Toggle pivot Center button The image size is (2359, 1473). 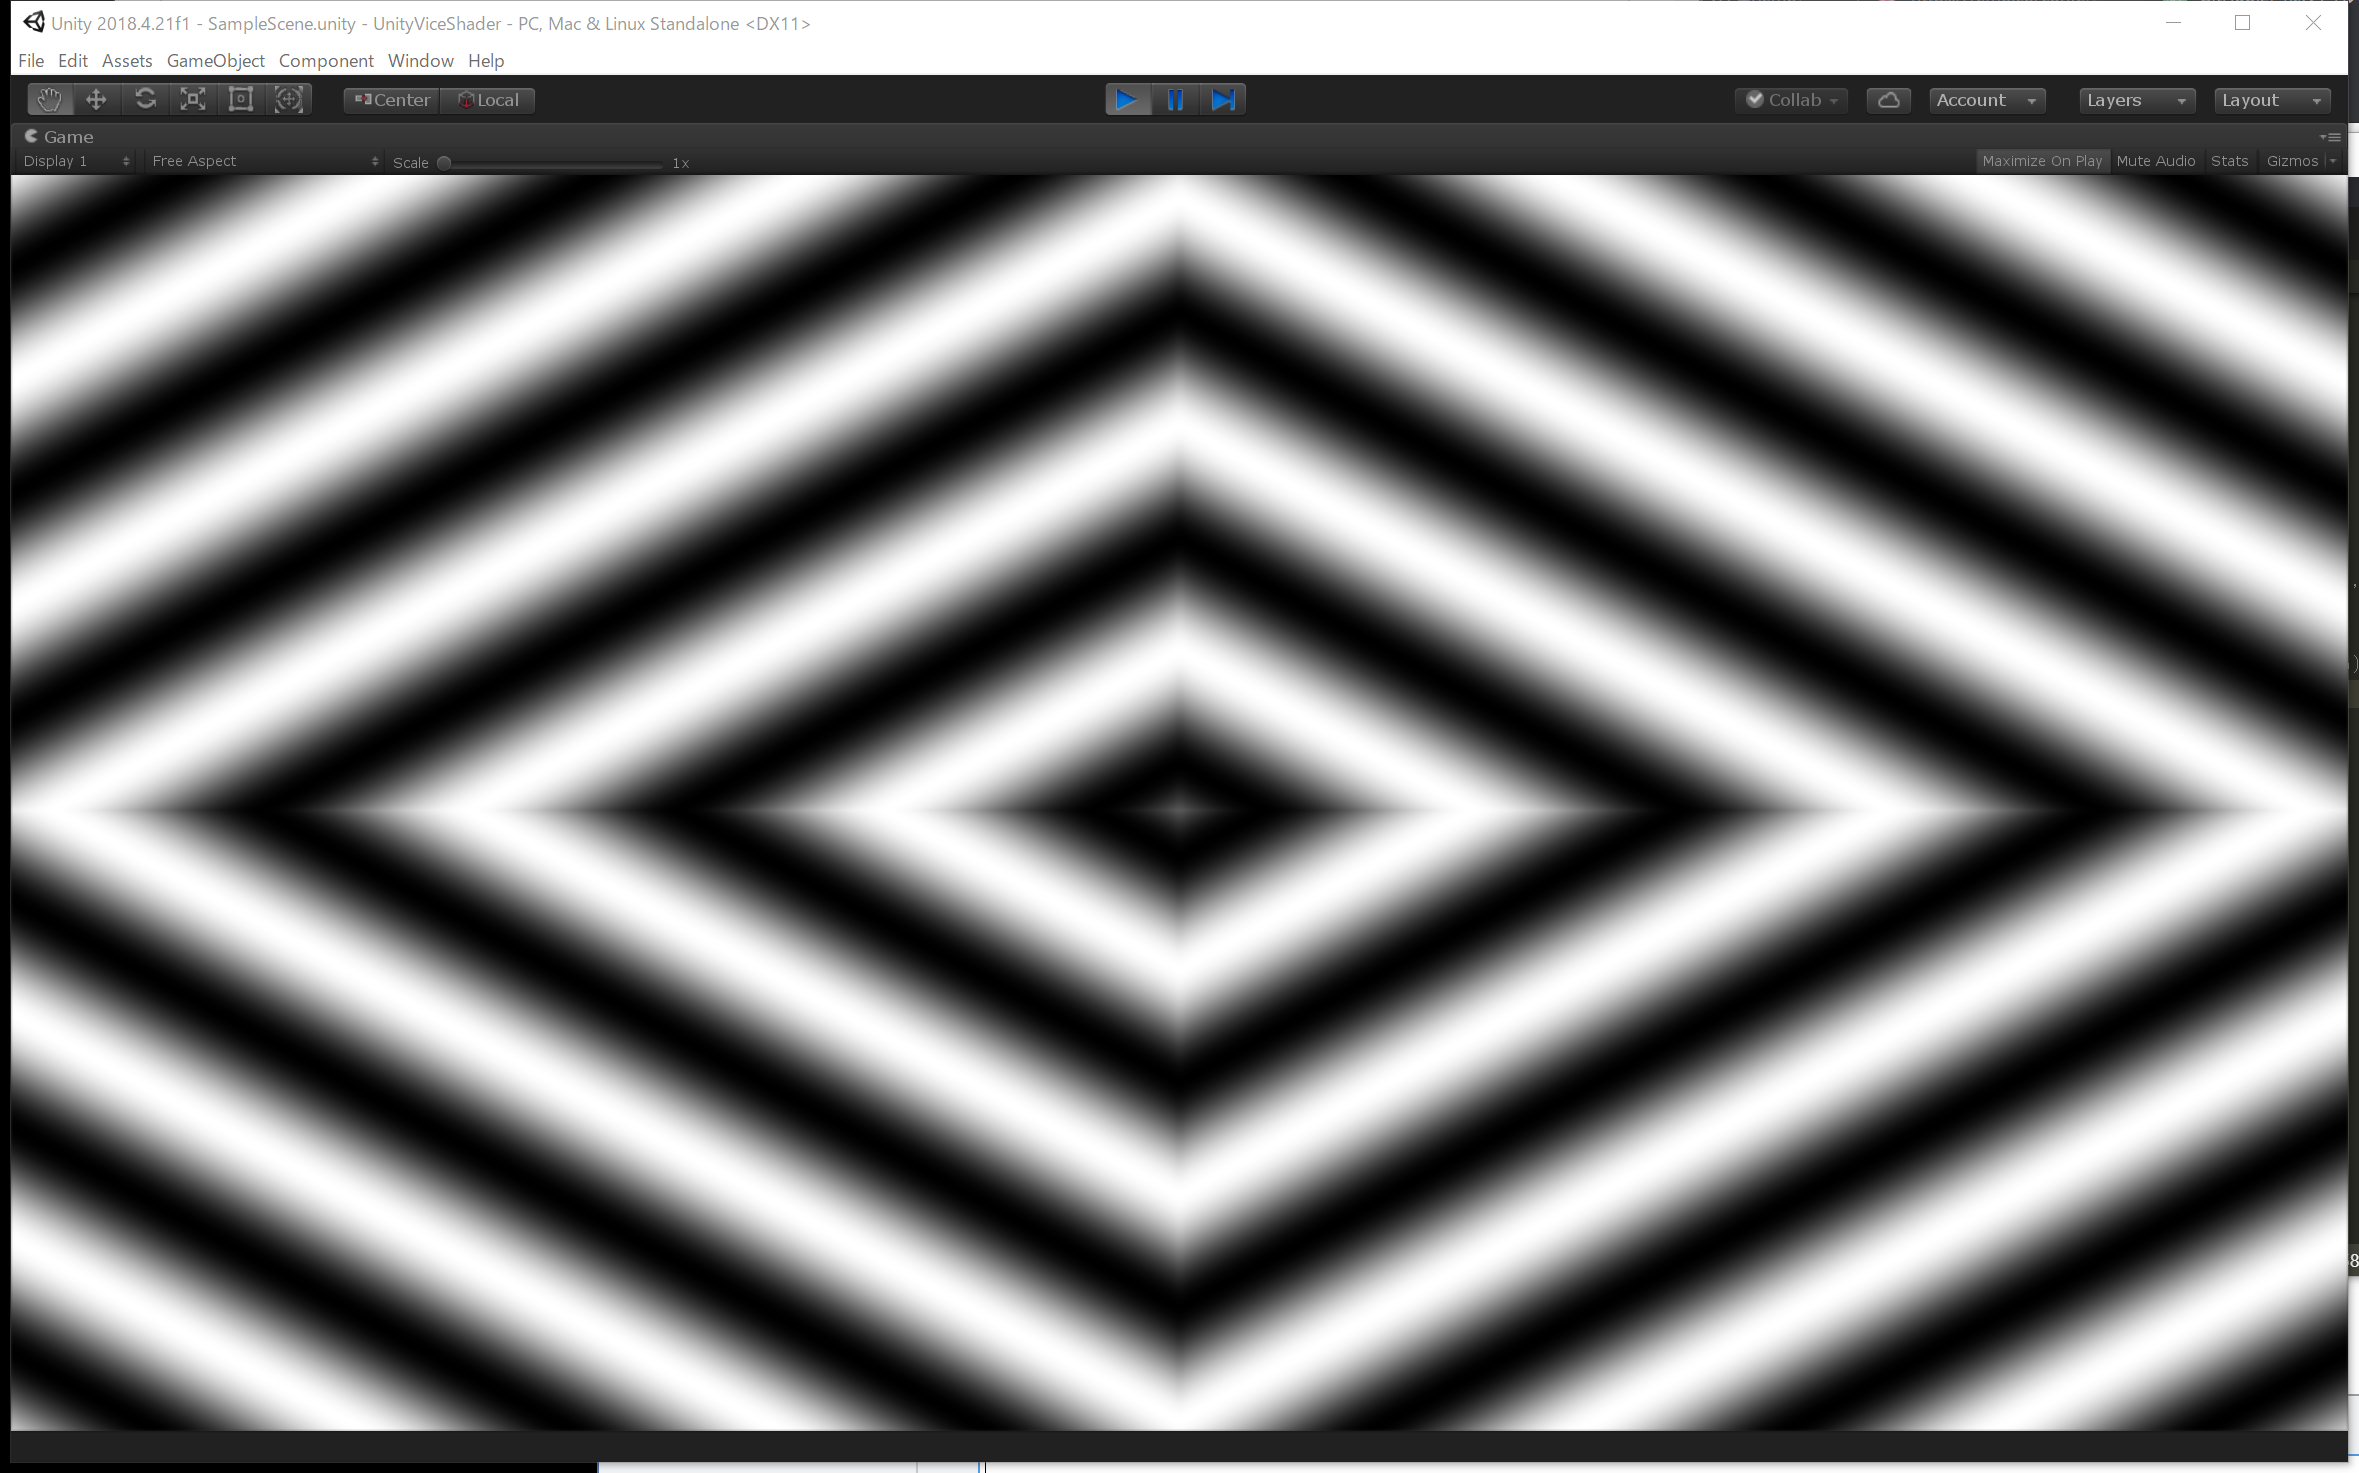tap(392, 100)
